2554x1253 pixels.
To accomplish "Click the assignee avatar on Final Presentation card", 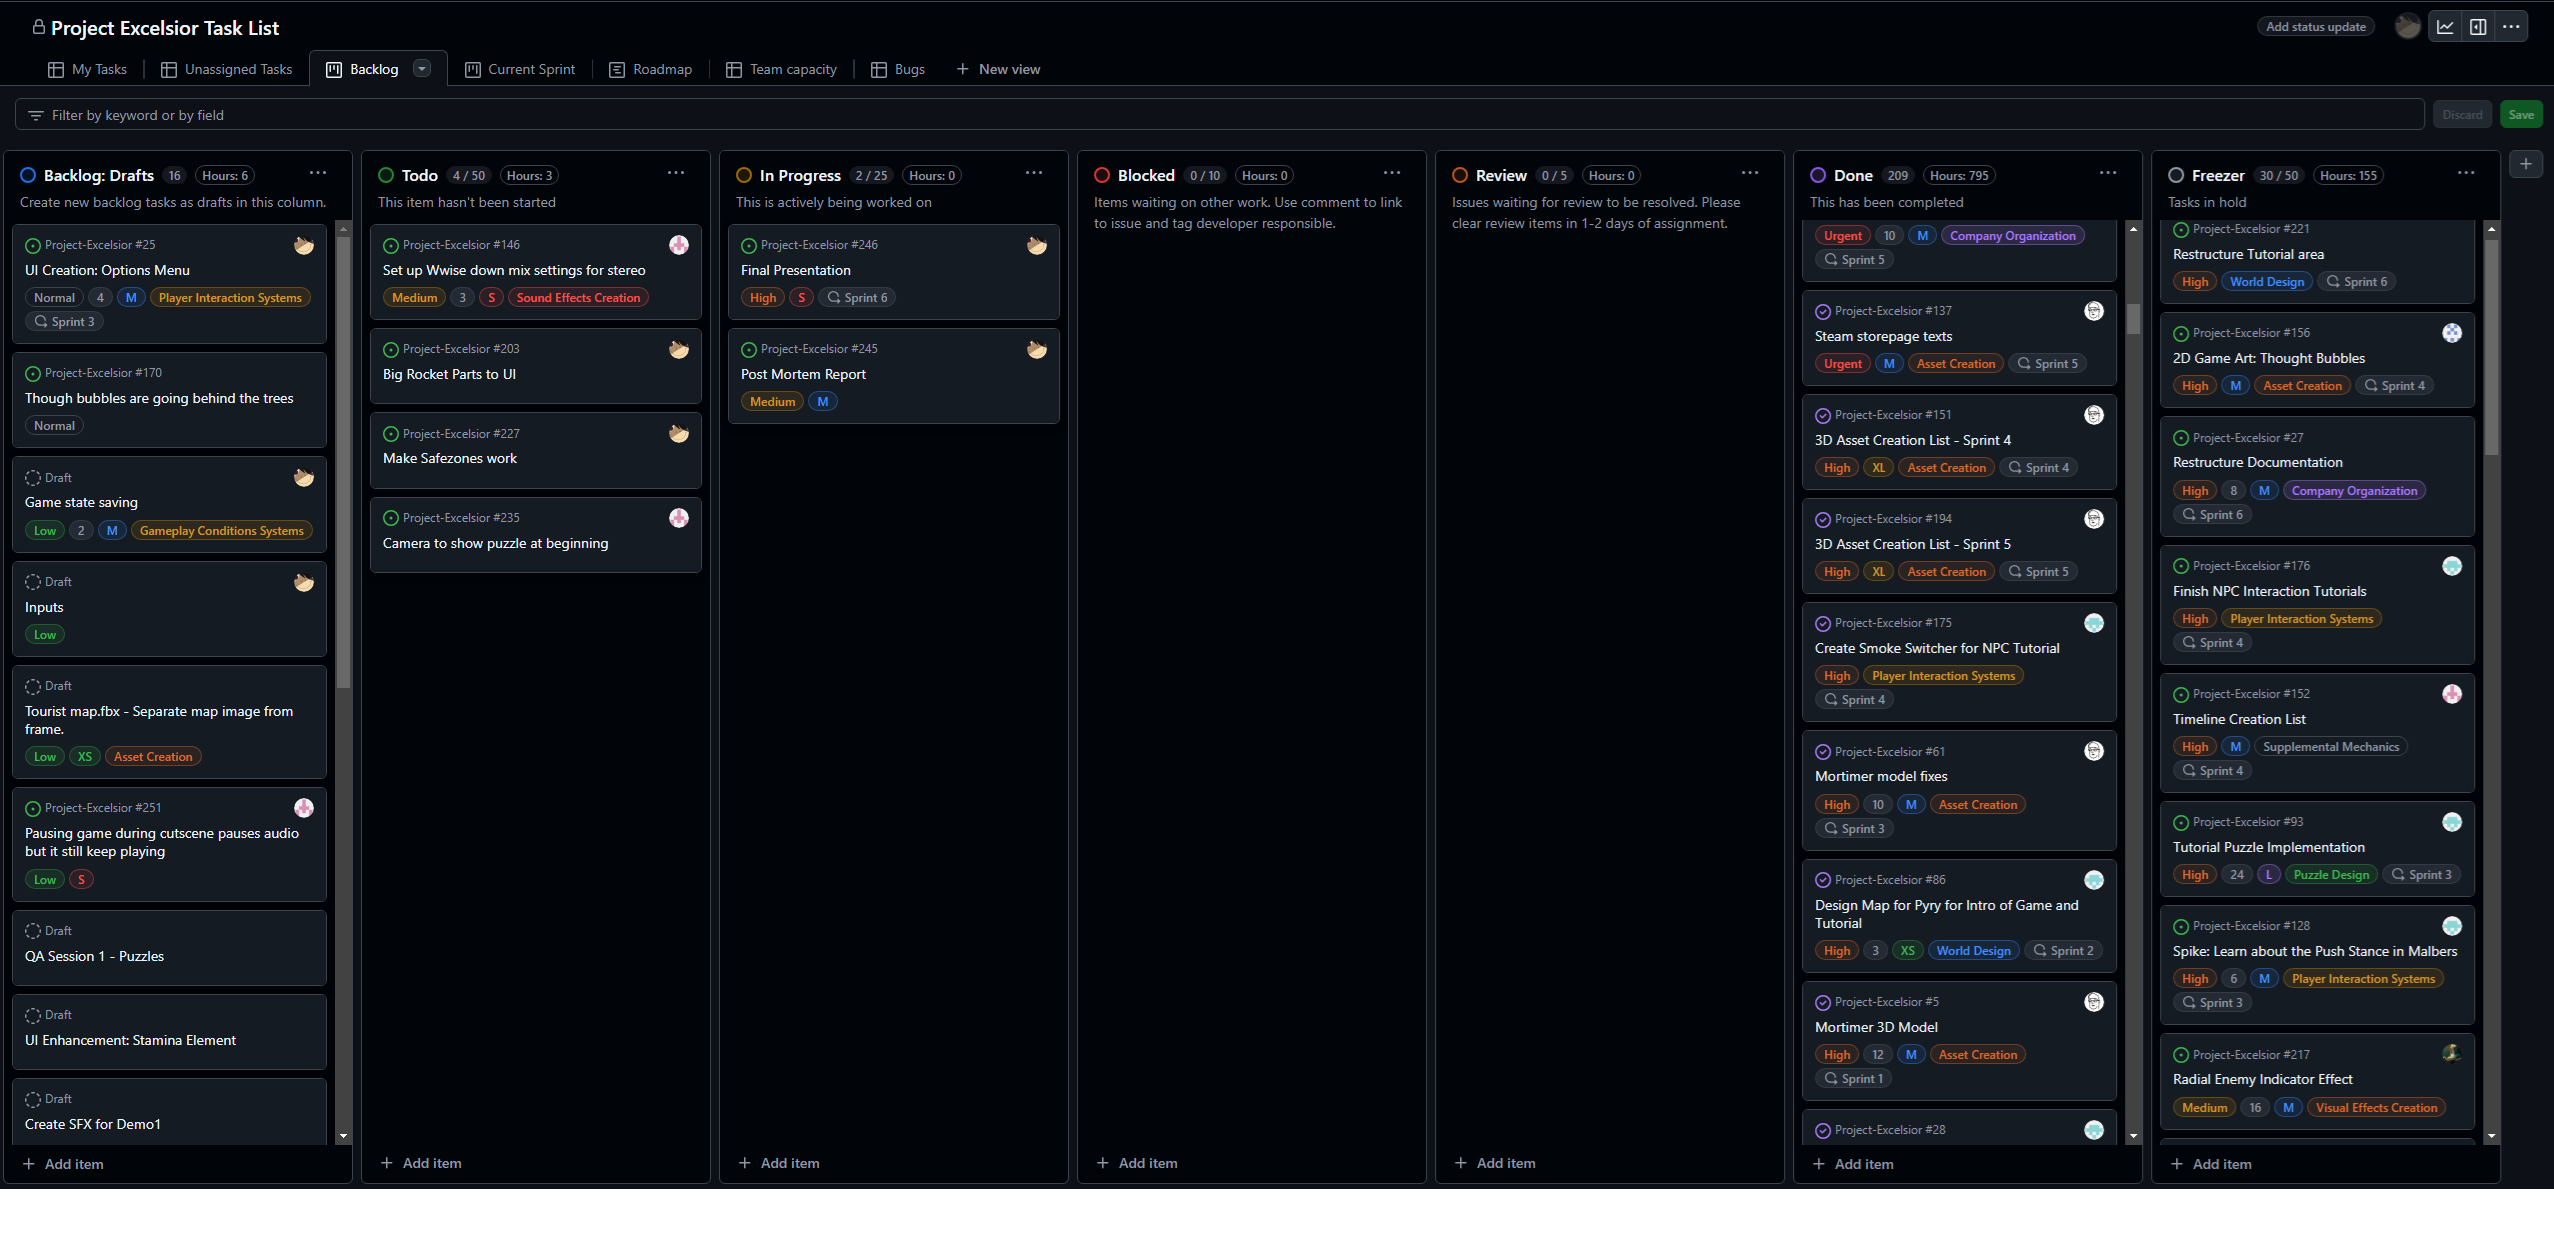I will (1037, 245).
